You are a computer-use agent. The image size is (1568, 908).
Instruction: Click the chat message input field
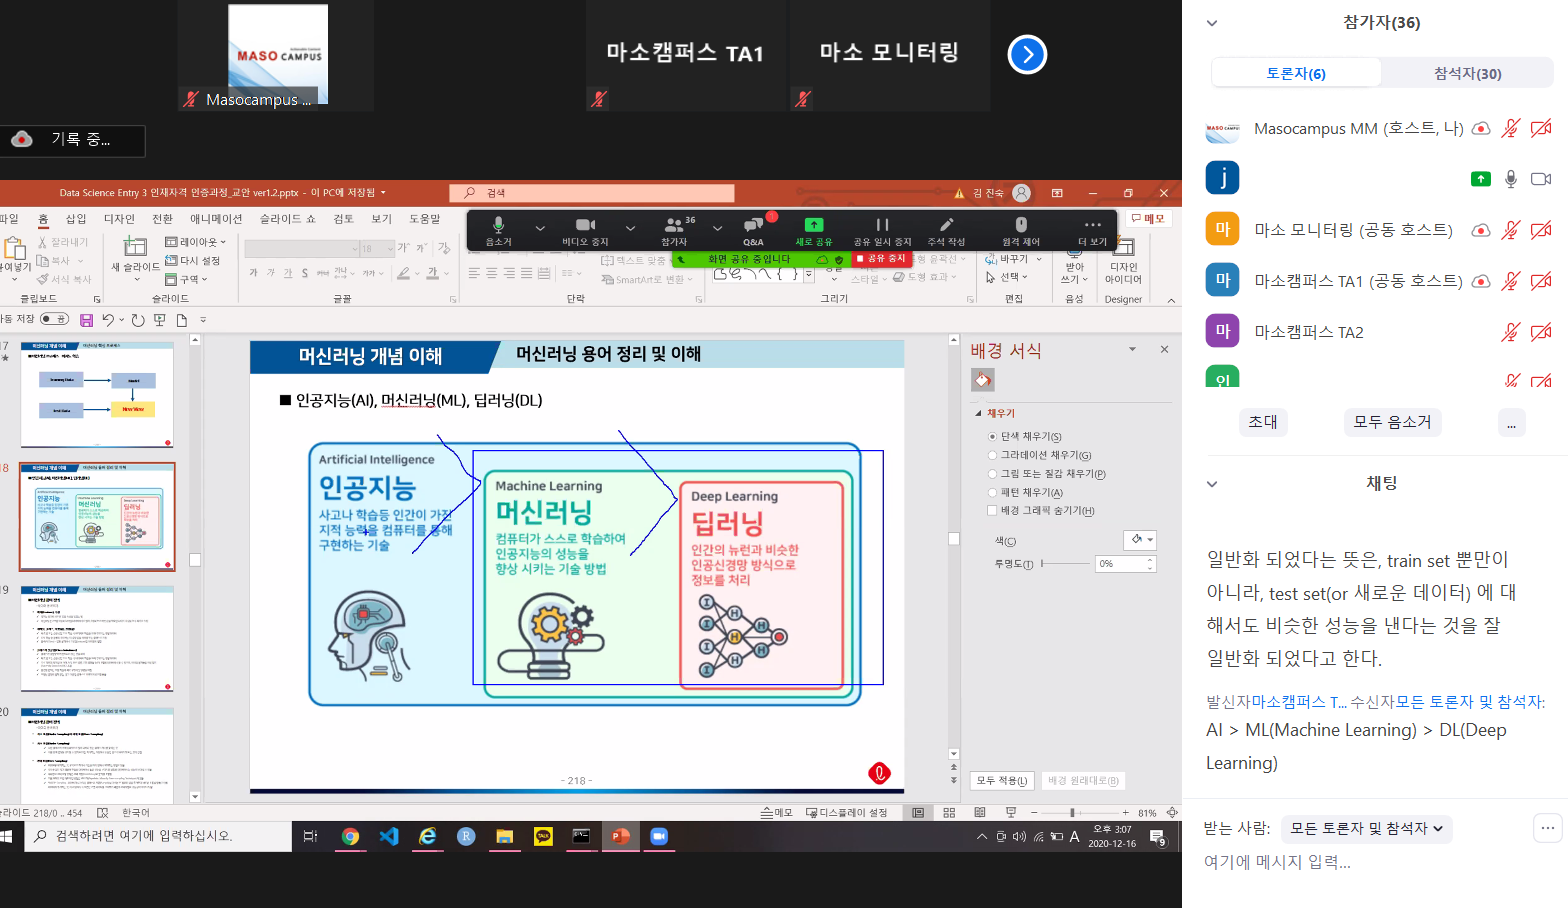tap(1360, 862)
